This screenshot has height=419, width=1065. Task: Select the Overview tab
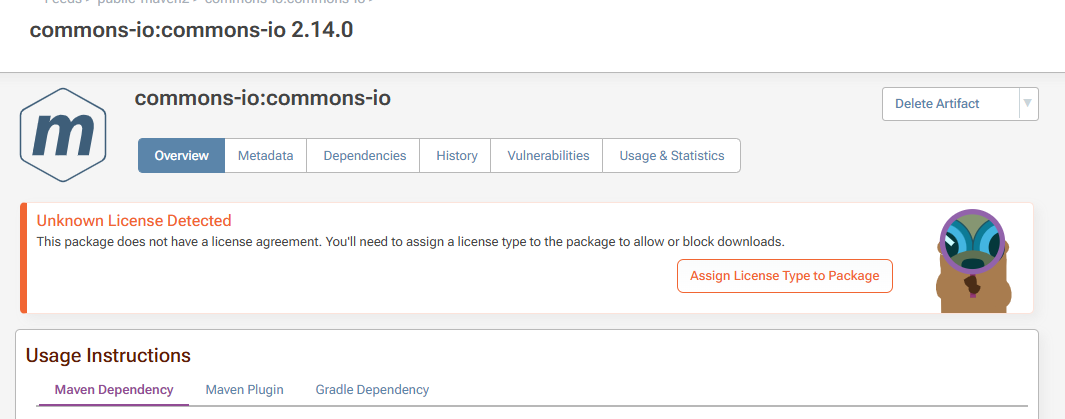point(181,156)
